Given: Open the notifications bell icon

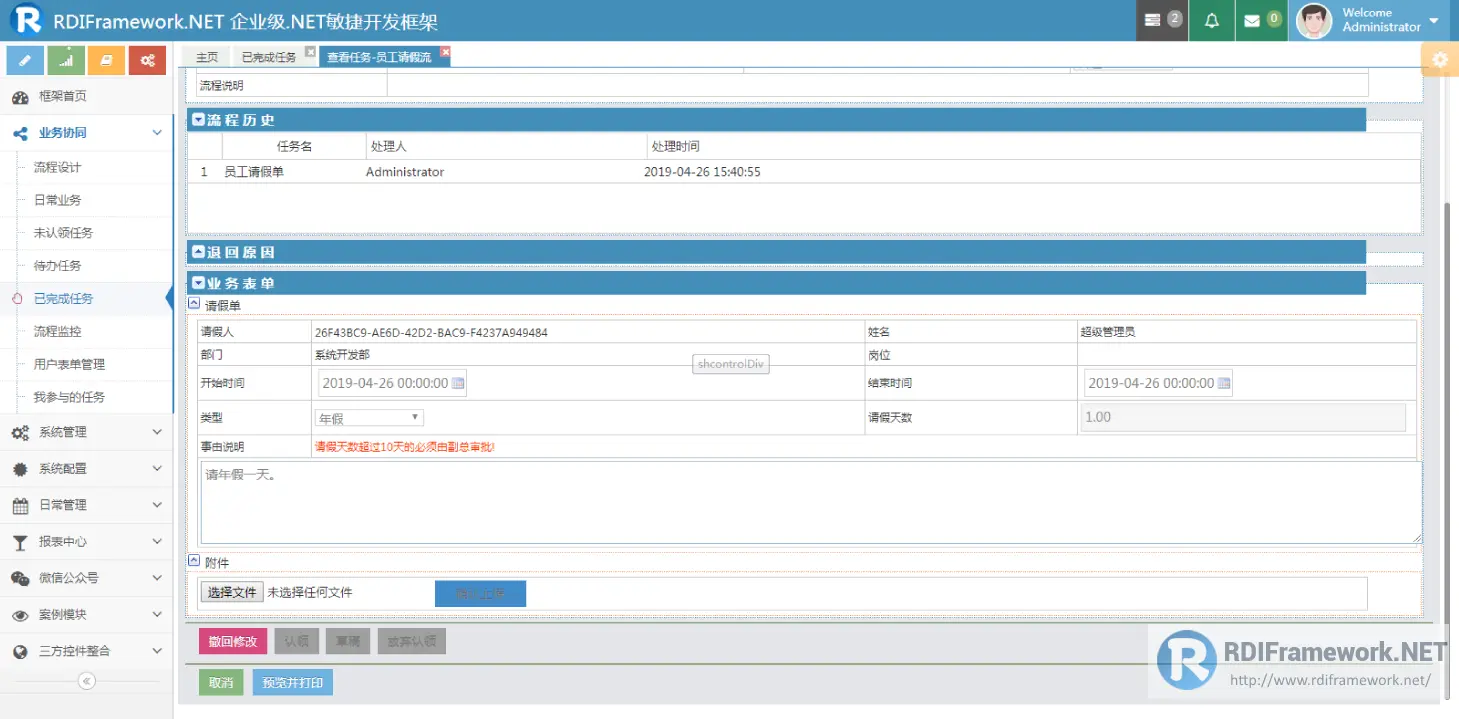Looking at the screenshot, I should (x=1212, y=20).
